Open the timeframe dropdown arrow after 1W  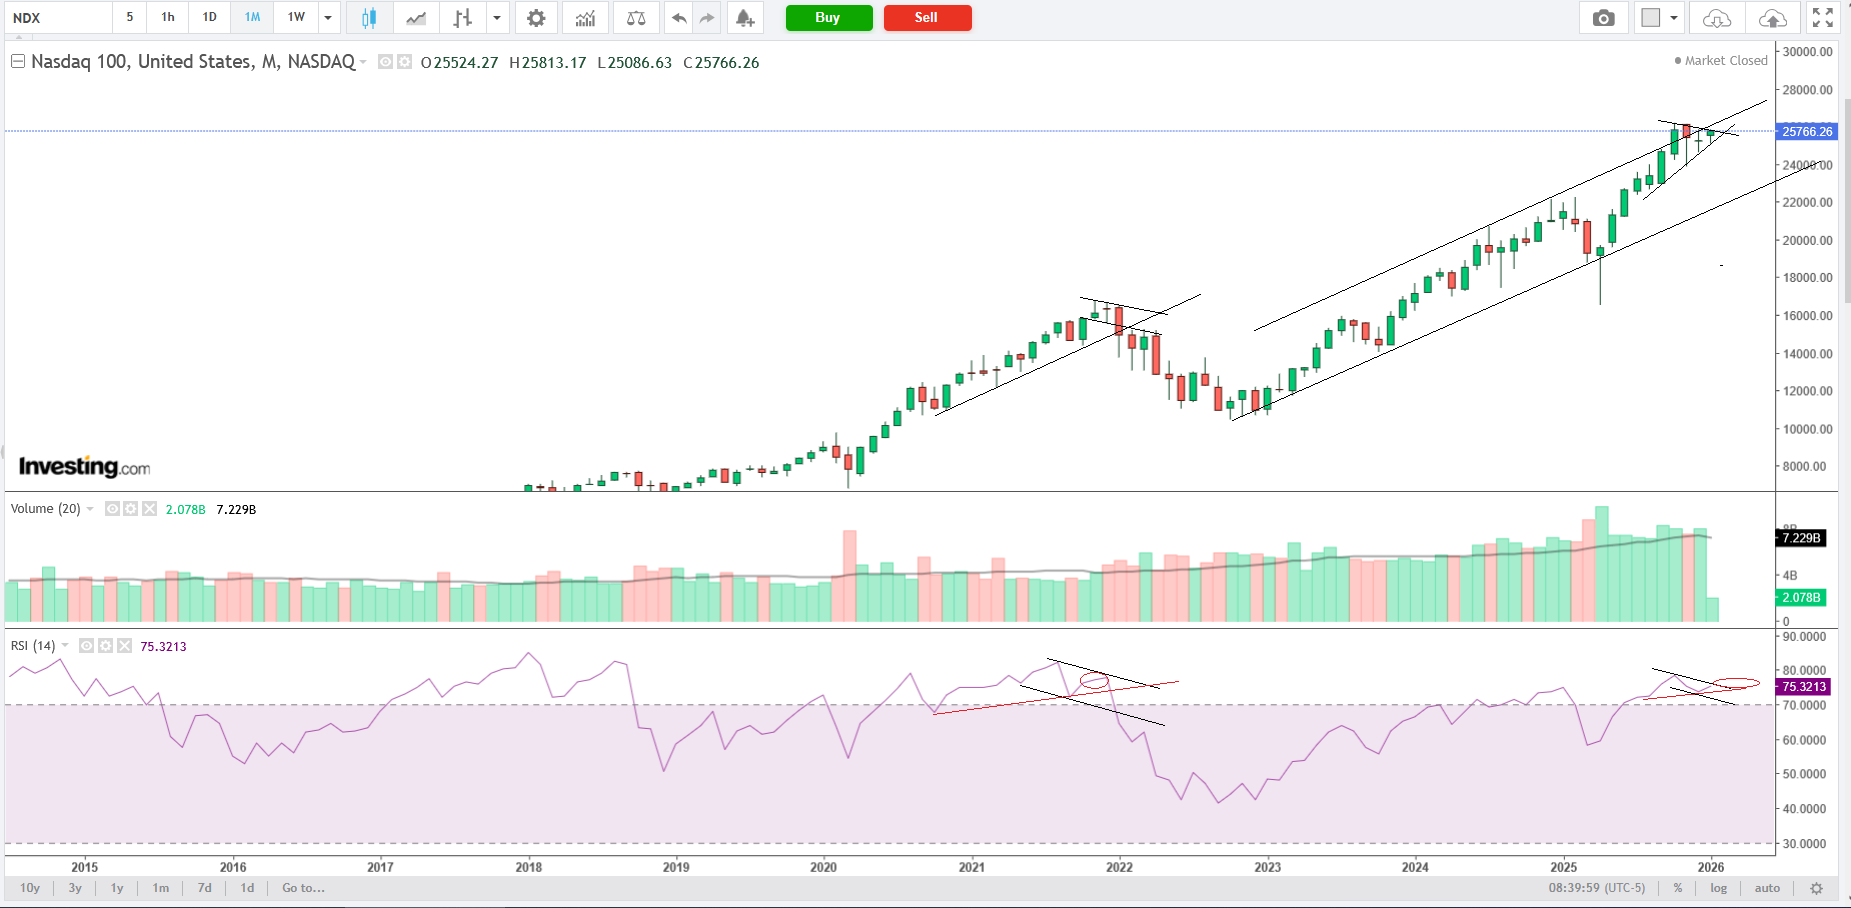pos(328,18)
